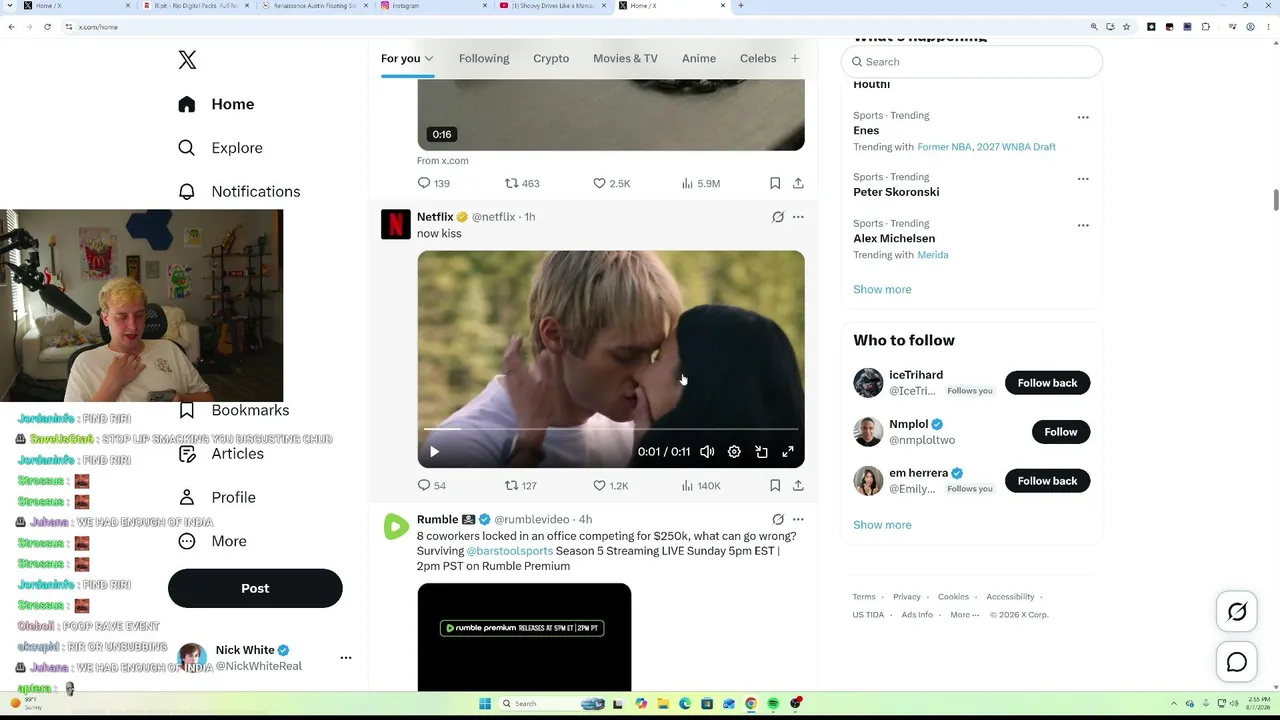
Task: View analytics for the 5.9M views post
Action: click(x=700, y=183)
